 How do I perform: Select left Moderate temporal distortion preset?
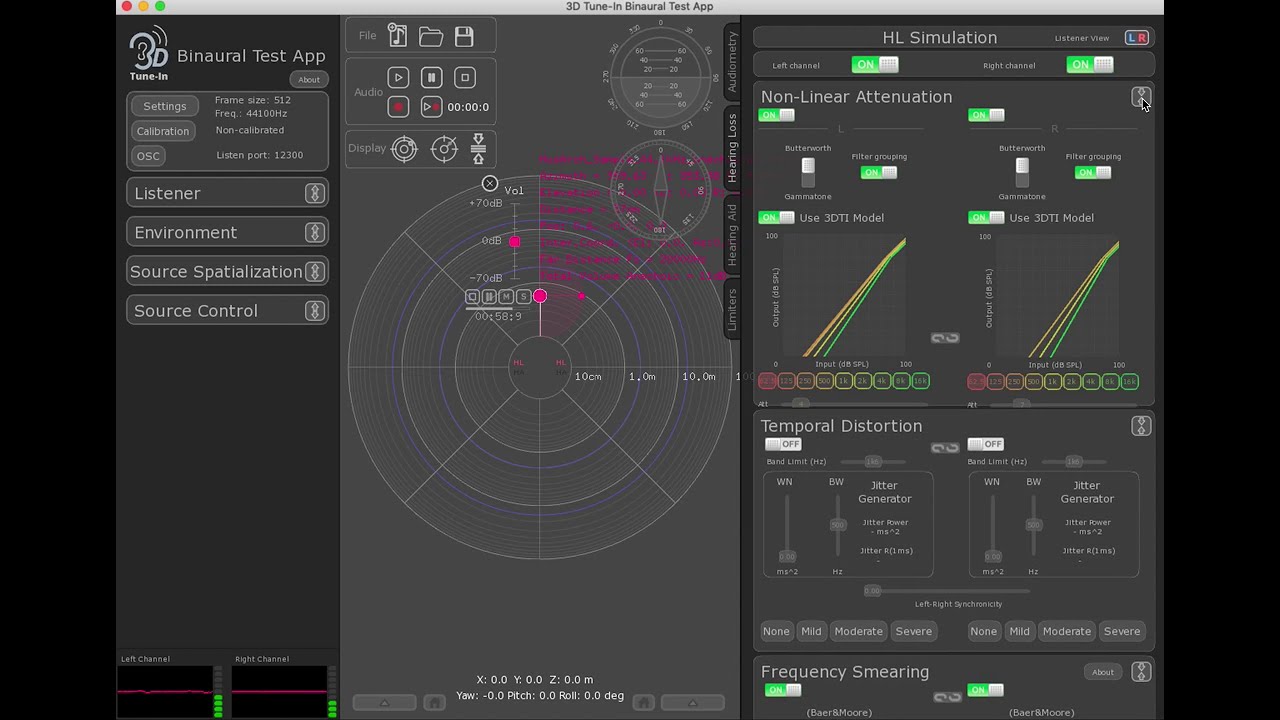859,631
